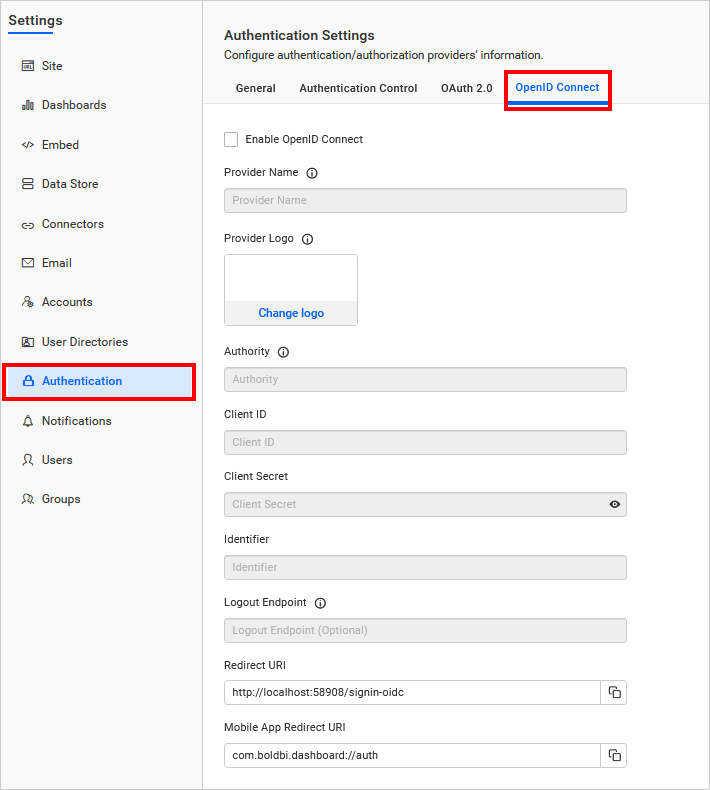Click the Authority input field
Viewport: 710px width, 790px height.
click(x=425, y=379)
